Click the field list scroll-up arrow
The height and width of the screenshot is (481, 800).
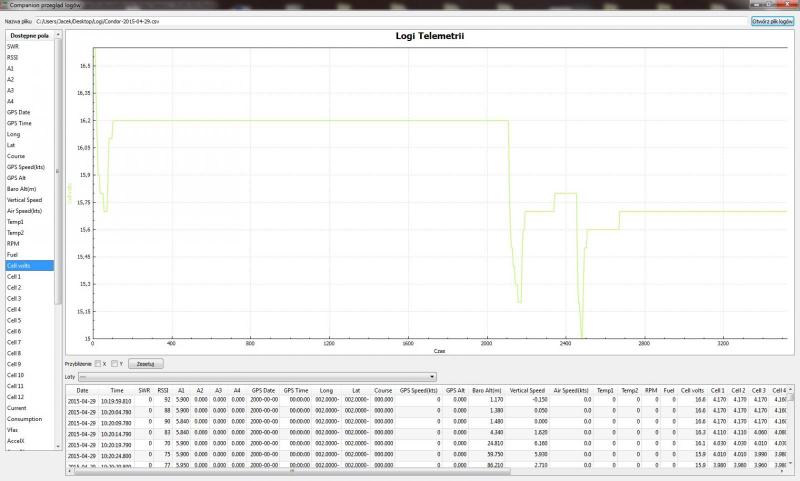pyautogui.click(x=59, y=33)
